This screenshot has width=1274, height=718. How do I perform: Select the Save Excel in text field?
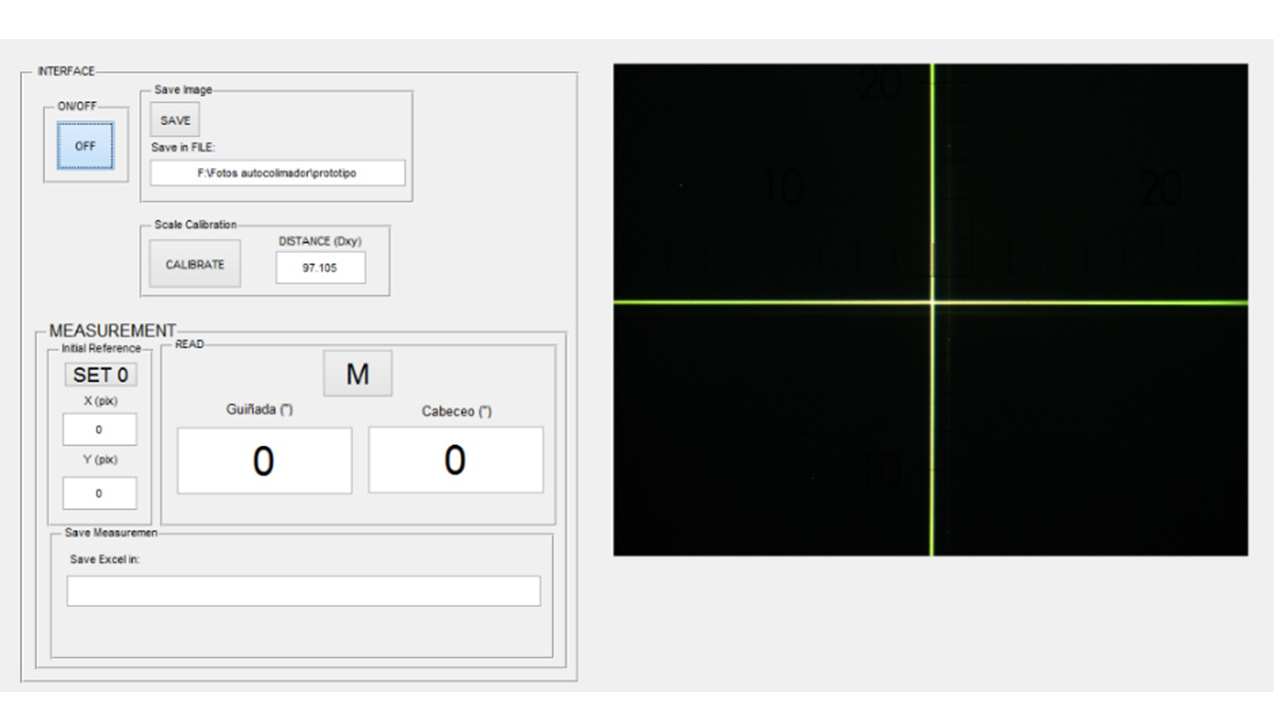tap(303, 590)
